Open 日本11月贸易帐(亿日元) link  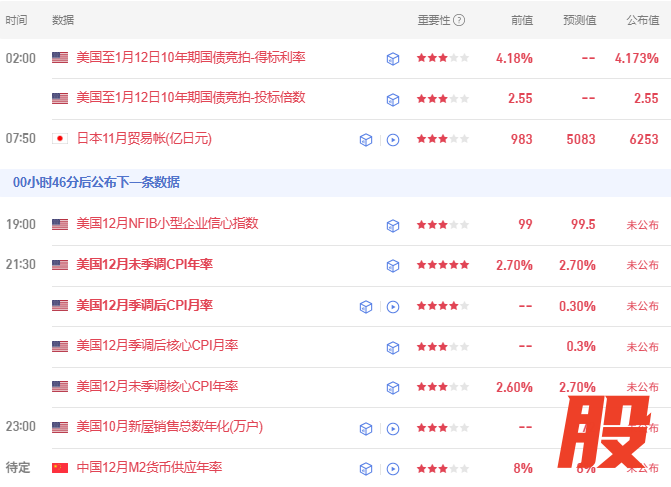coord(144,139)
